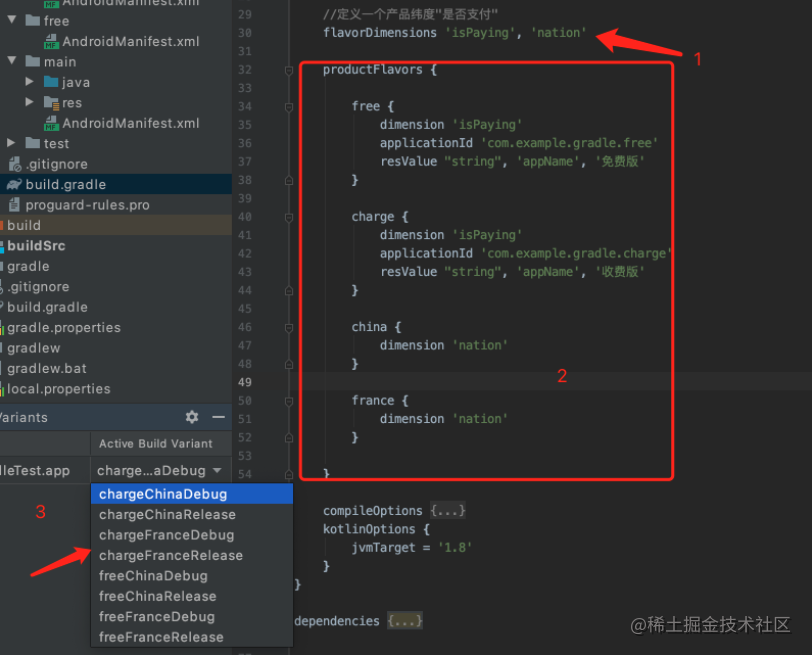Select the buildSrc module
This screenshot has height=655, width=812.
pos(36,246)
